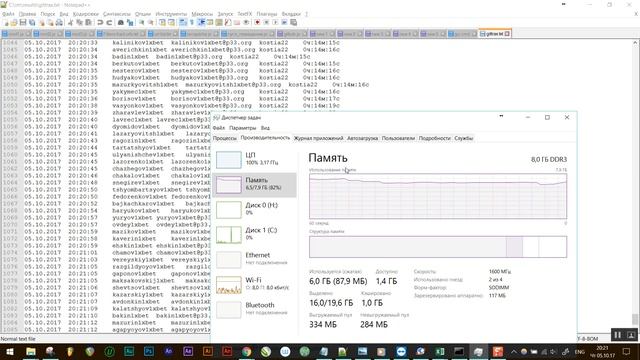This screenshot has height=360, width=640.
Task: Switch to Пользователи tab in Task Manager
Action: tap(398, 138)
